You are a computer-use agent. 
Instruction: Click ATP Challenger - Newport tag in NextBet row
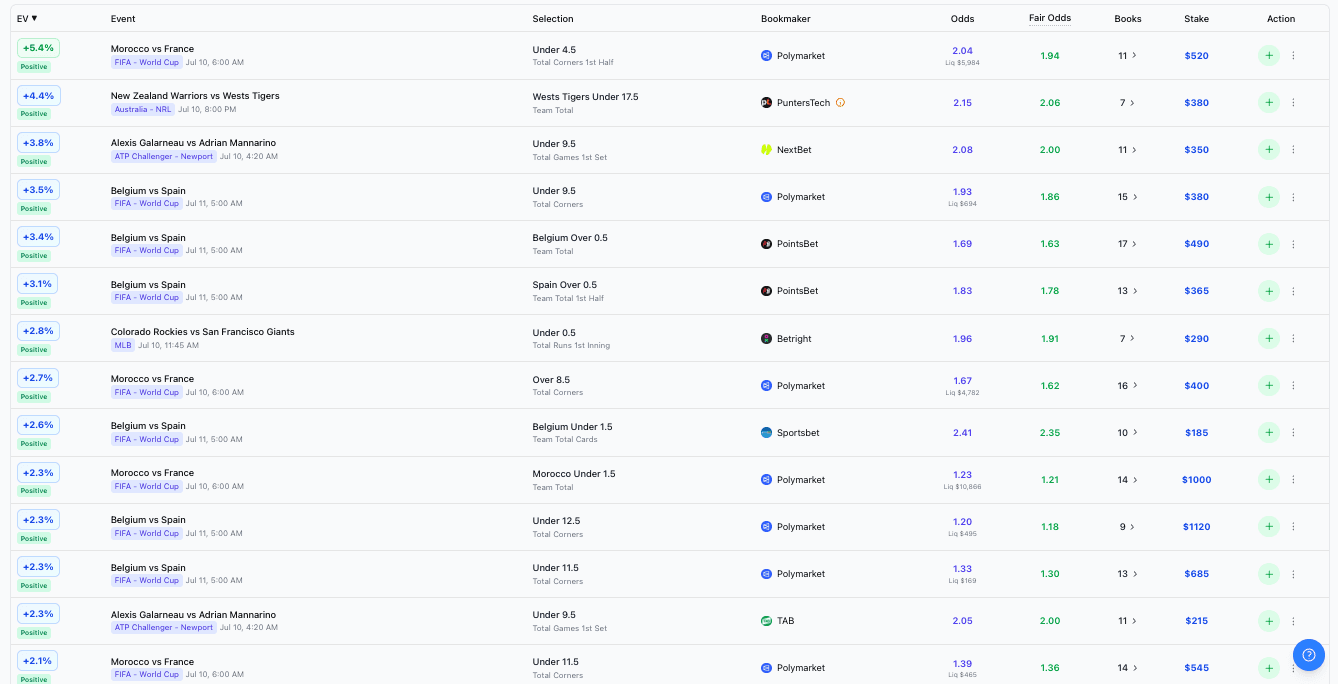(163, 156)
